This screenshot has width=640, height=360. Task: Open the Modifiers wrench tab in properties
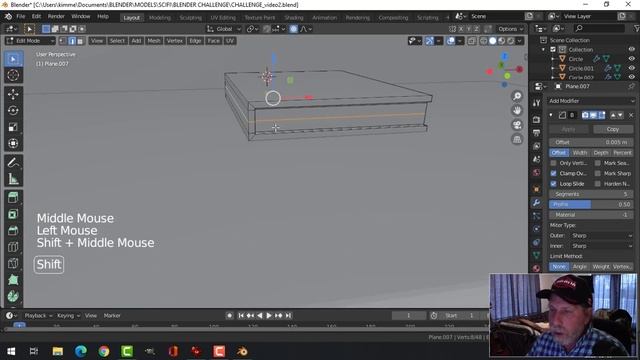(536, 202)
